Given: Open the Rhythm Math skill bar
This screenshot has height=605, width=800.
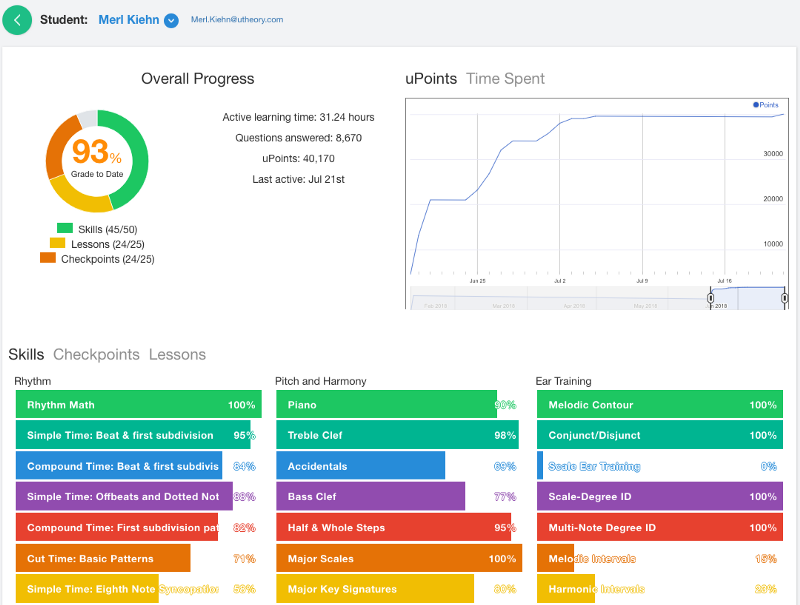Looking at the screenshot, I should (x=139, y=405).
